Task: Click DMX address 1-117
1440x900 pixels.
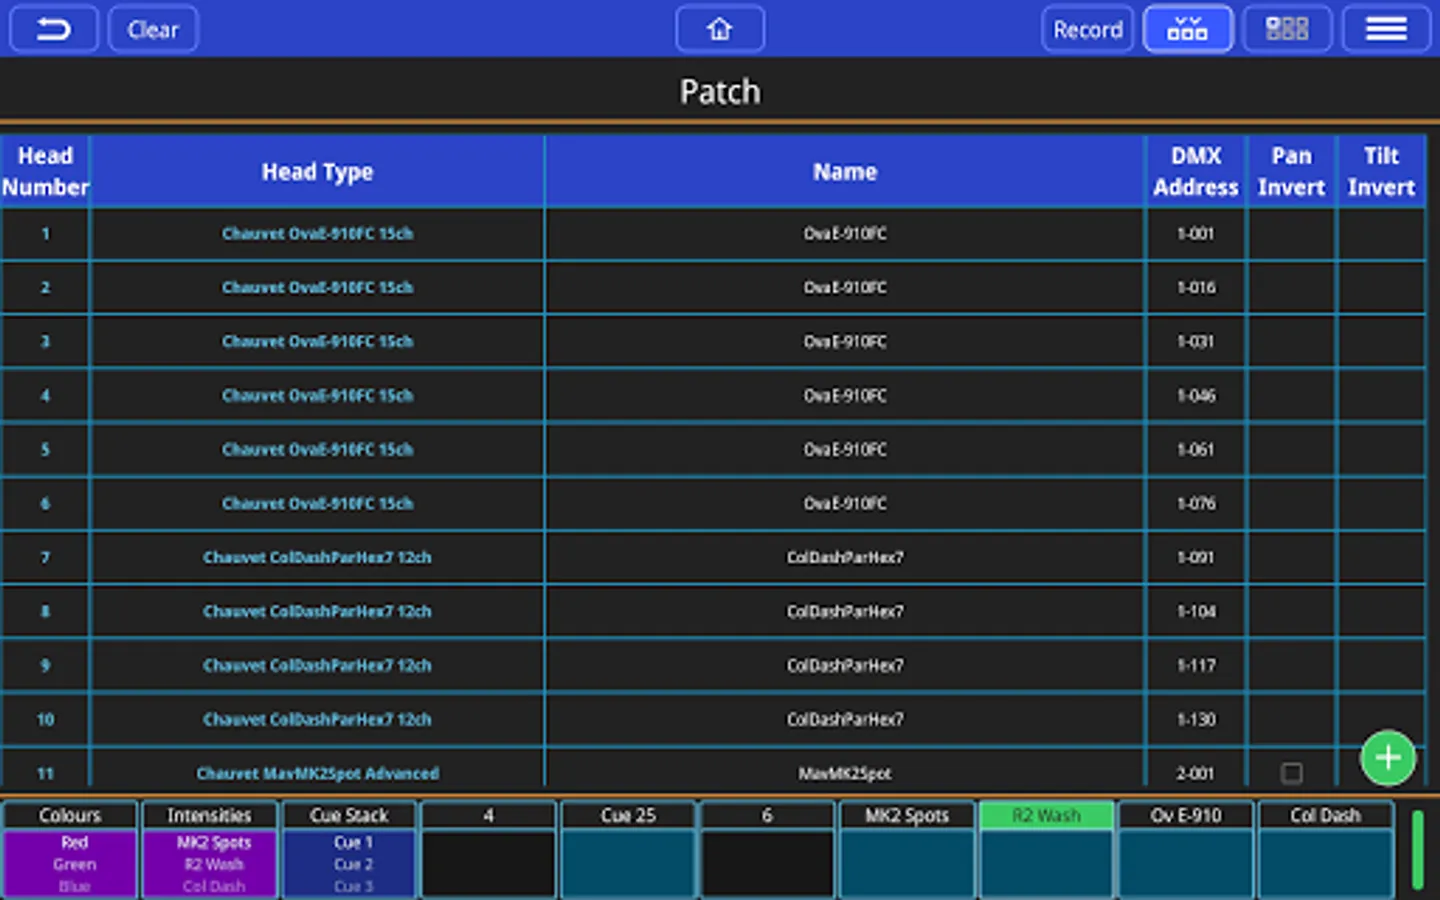Action: [x=1196, y=666]
